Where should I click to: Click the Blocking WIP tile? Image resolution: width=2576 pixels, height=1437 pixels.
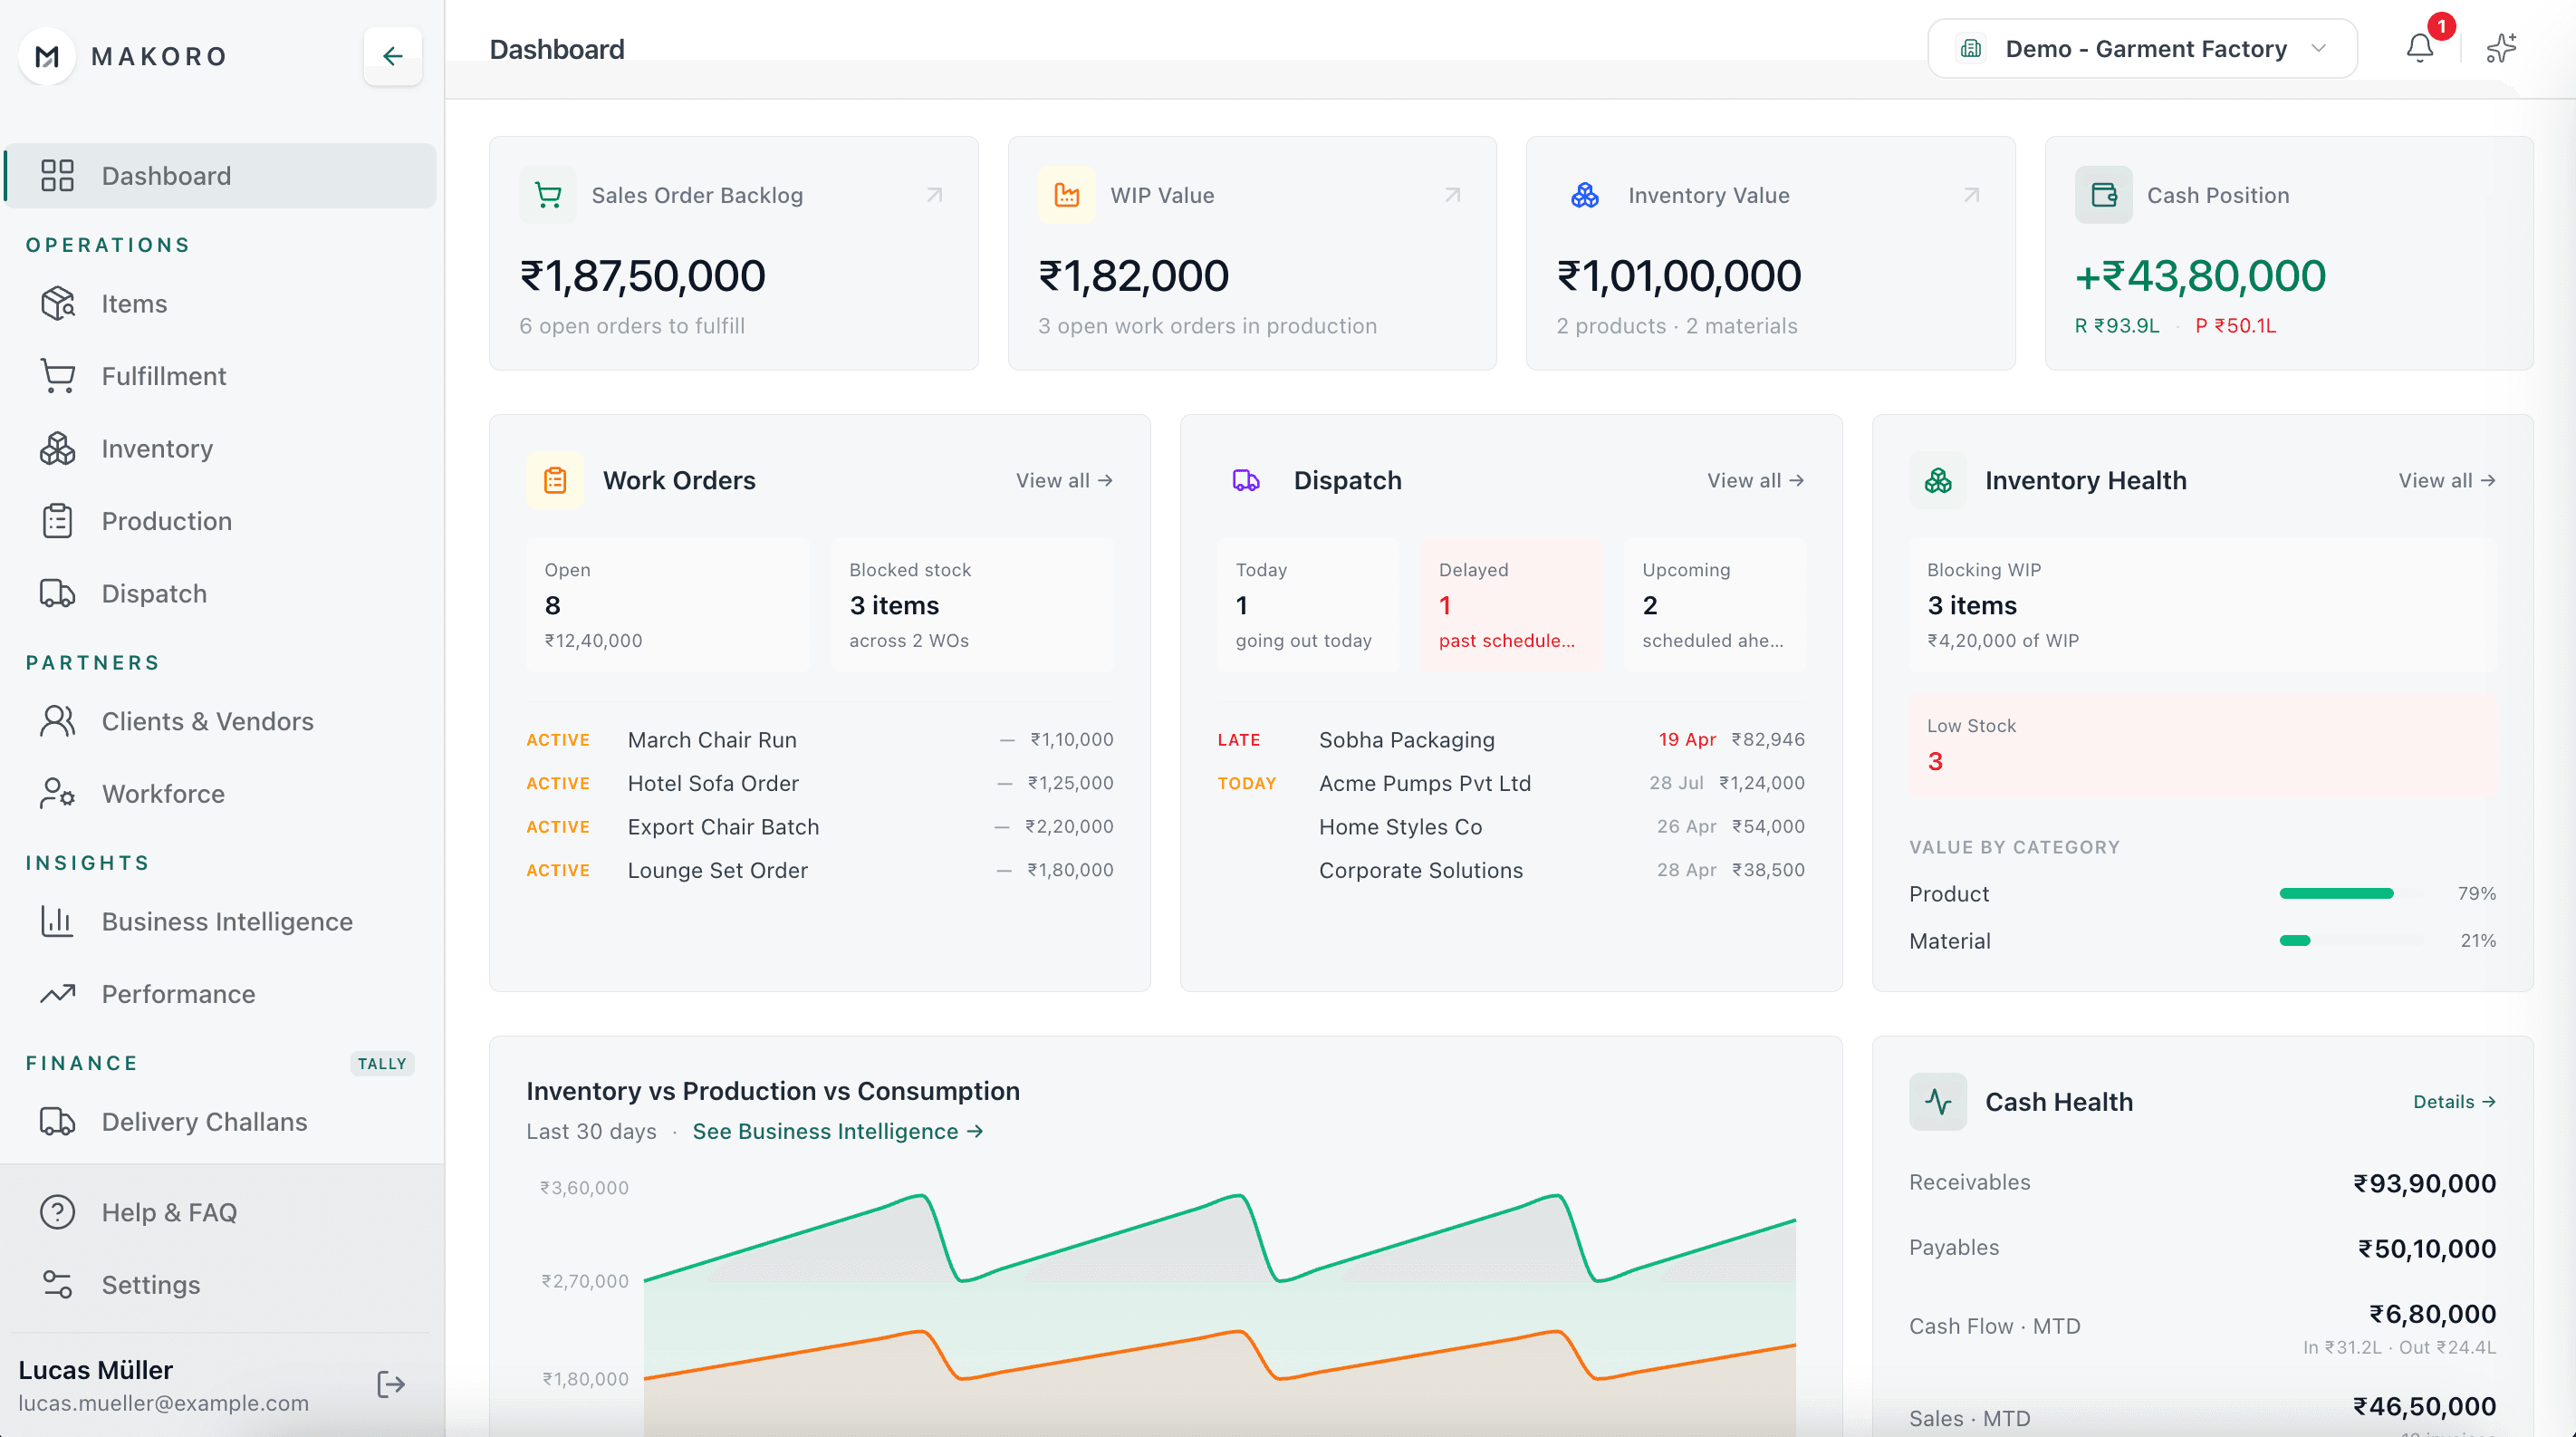point(2202,605)
